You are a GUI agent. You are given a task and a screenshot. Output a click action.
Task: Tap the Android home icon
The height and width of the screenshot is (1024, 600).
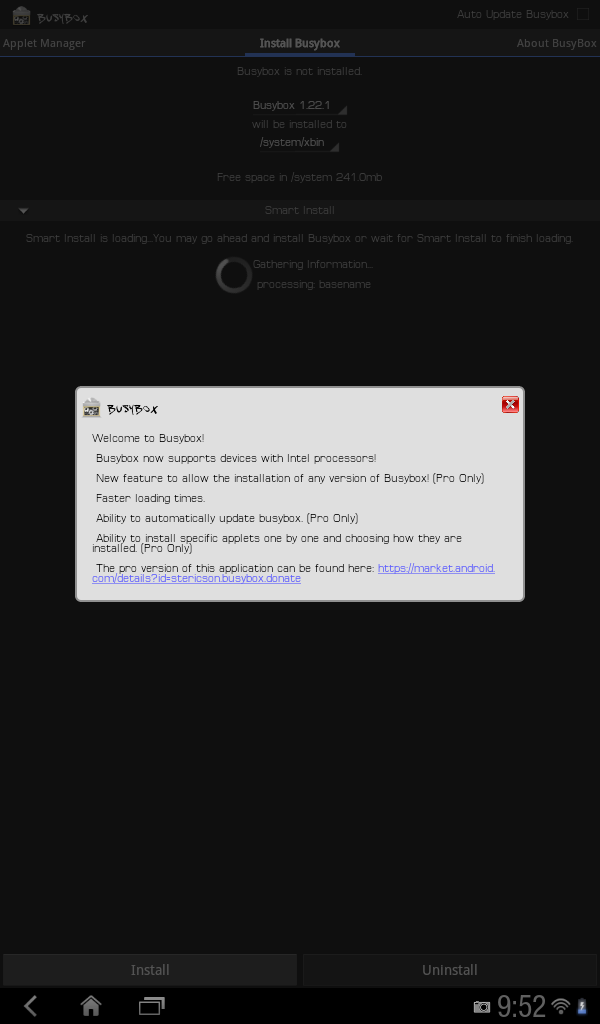(91, 1006)
